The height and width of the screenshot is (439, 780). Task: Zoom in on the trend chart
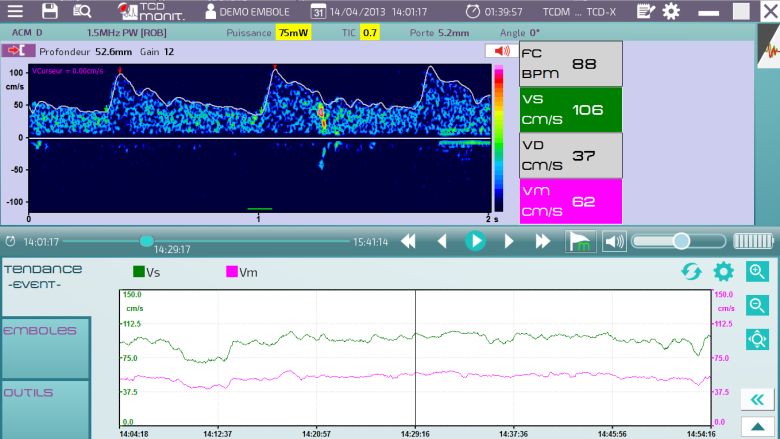(757, 271)
